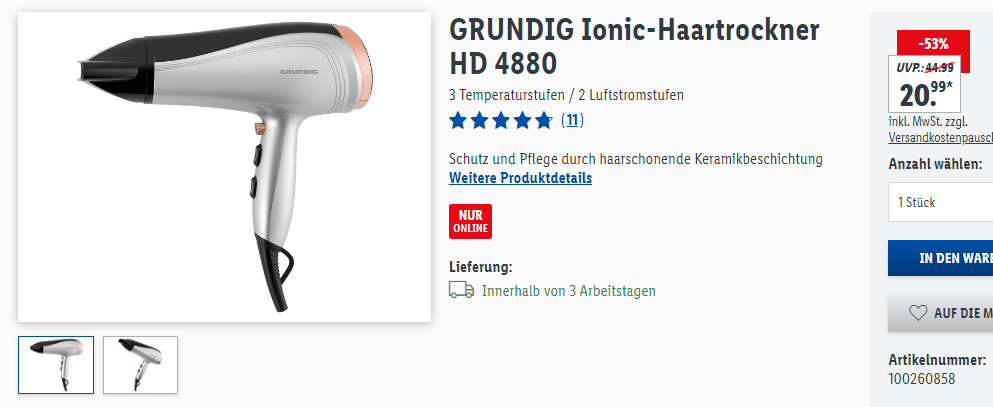Click the article number 100260858
This screenshot has height=407, width=993.
point(921,379)
